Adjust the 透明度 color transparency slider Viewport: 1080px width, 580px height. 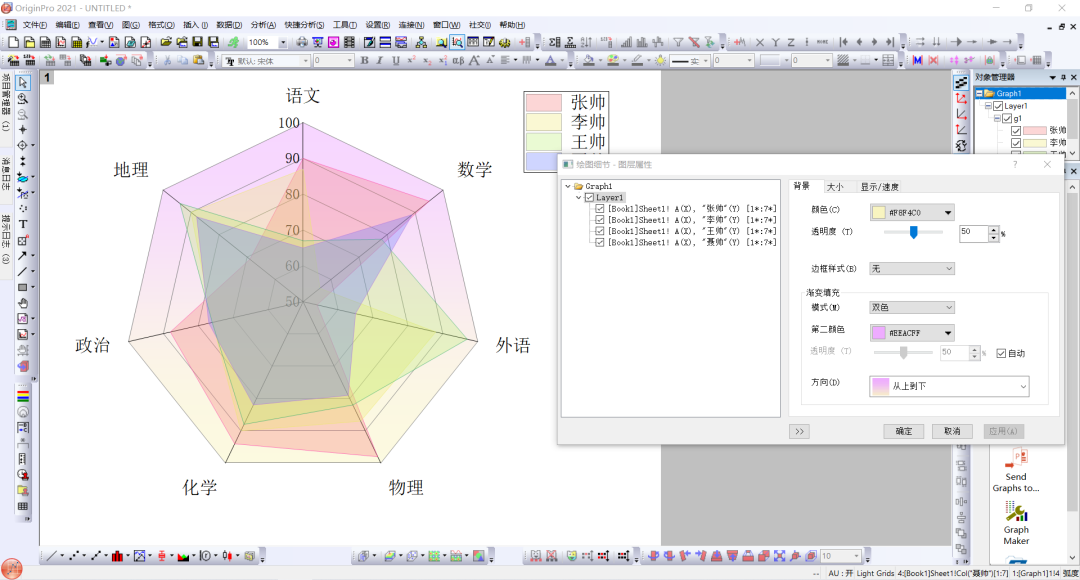(x=913, y=232)
